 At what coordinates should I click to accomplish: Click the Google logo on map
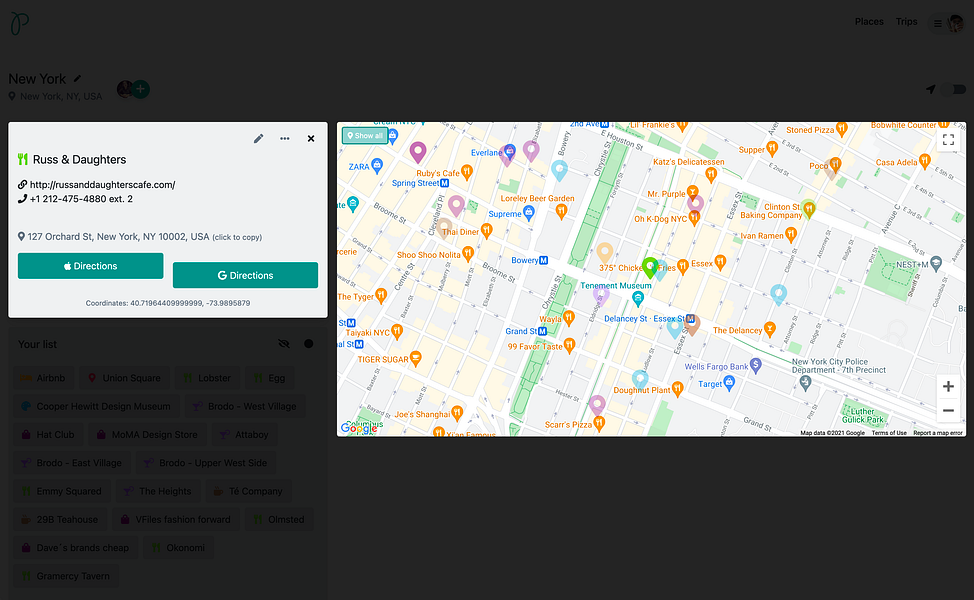359,428
